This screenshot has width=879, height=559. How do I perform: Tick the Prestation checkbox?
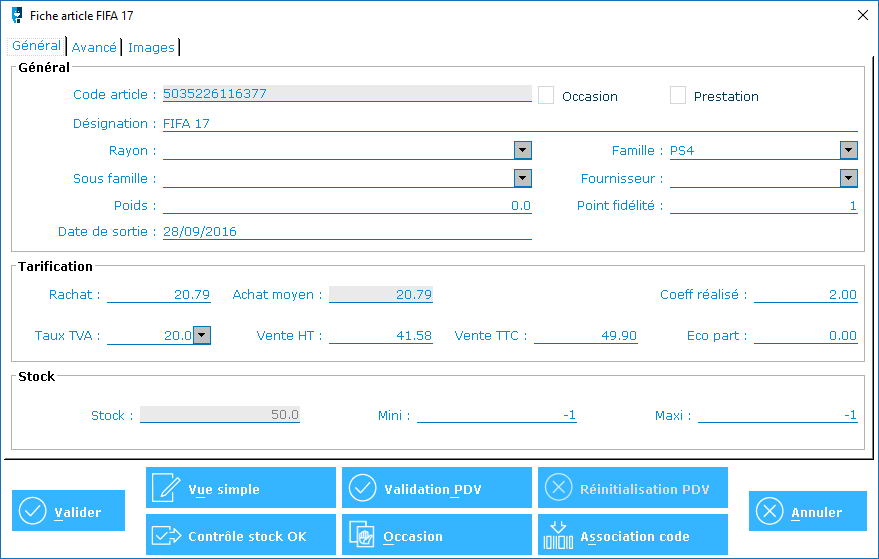coord(678,95)
